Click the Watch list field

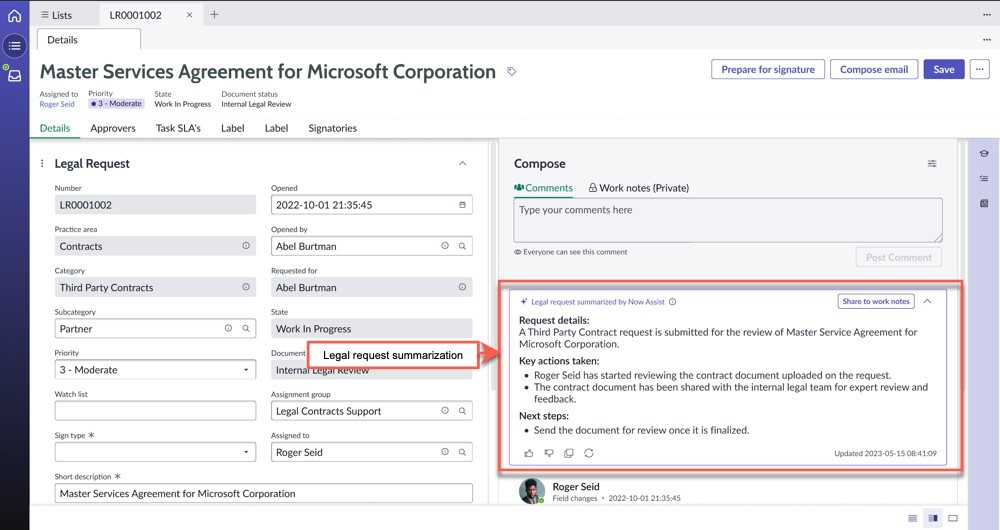155,411
